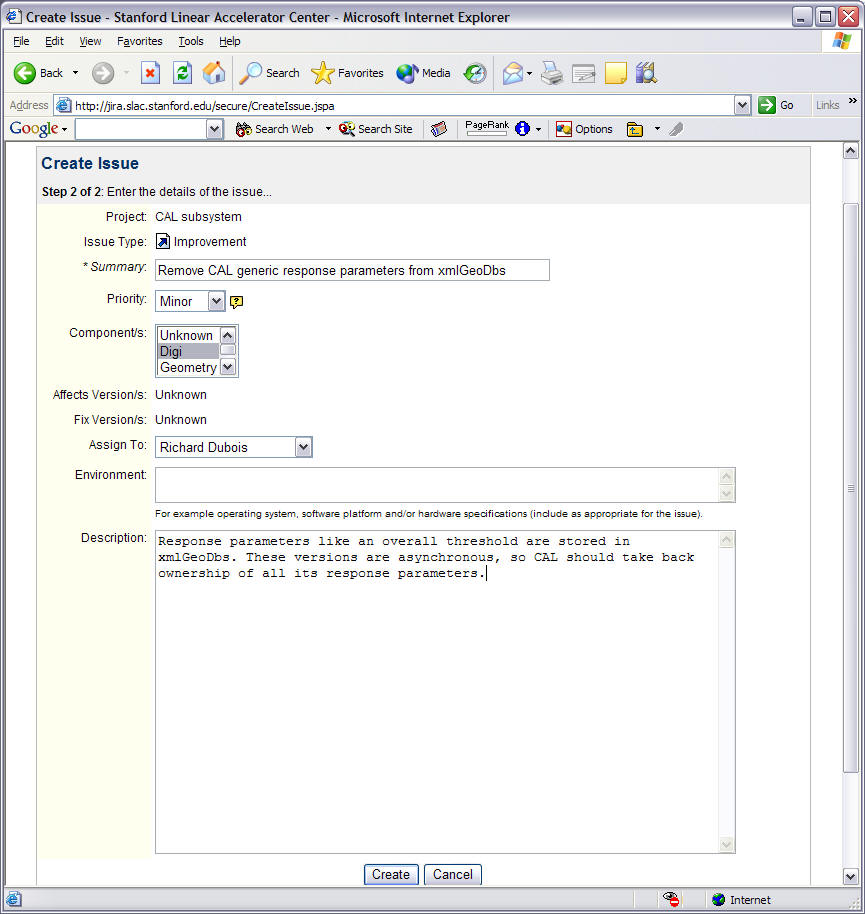
Task: Open the Media globe toolbar button
Action: (x=423, y=73)
